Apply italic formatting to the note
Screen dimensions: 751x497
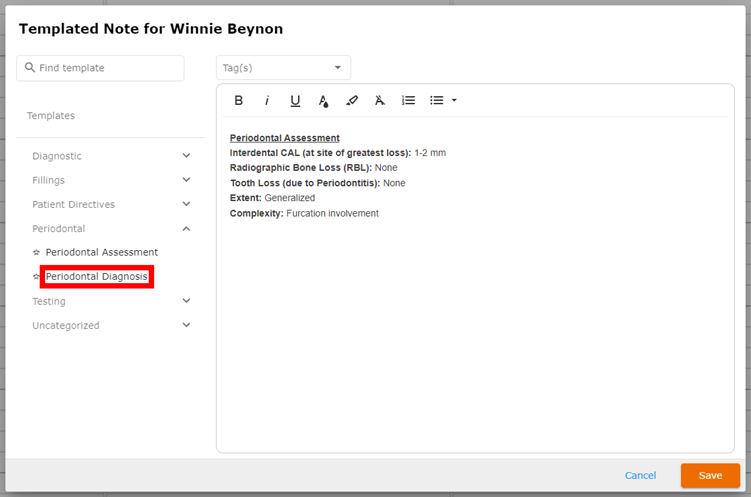coord(267,101)
